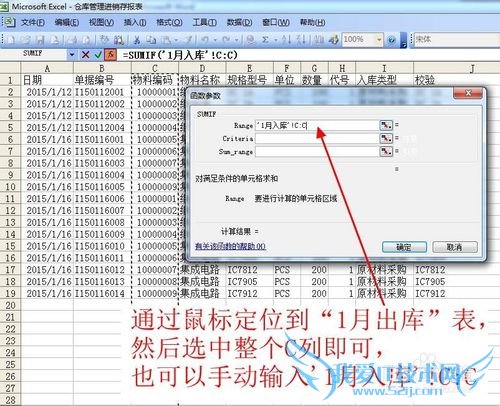
Task: Click the green Enter checkmark in formula bar
Action: pyautogui.click(x=98, y=55)
